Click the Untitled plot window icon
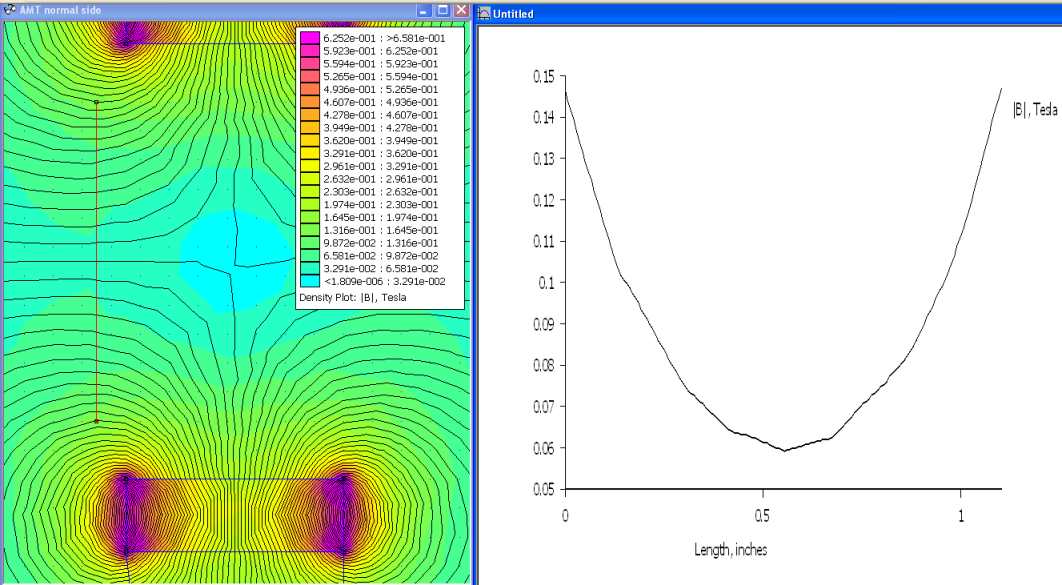 [484, 14]
